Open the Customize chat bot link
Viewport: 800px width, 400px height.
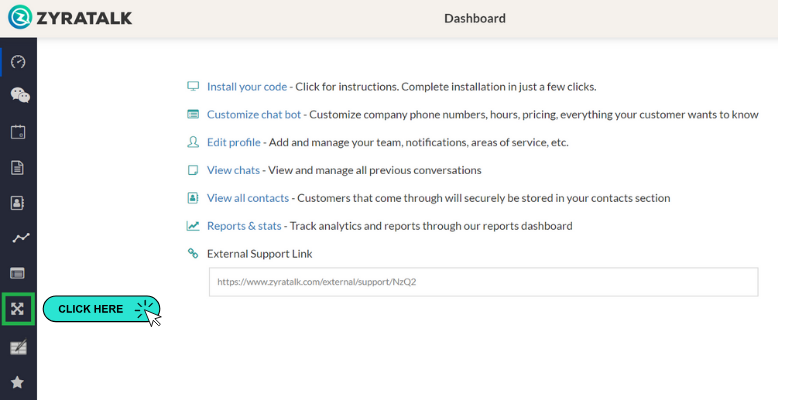pyautogui.click(x=253, y=115)
